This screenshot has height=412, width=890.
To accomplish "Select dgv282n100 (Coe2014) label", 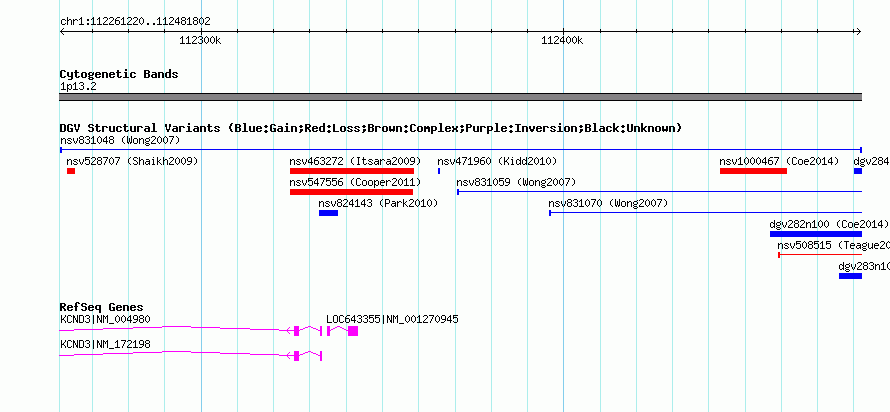I will (x=829, y=224).
